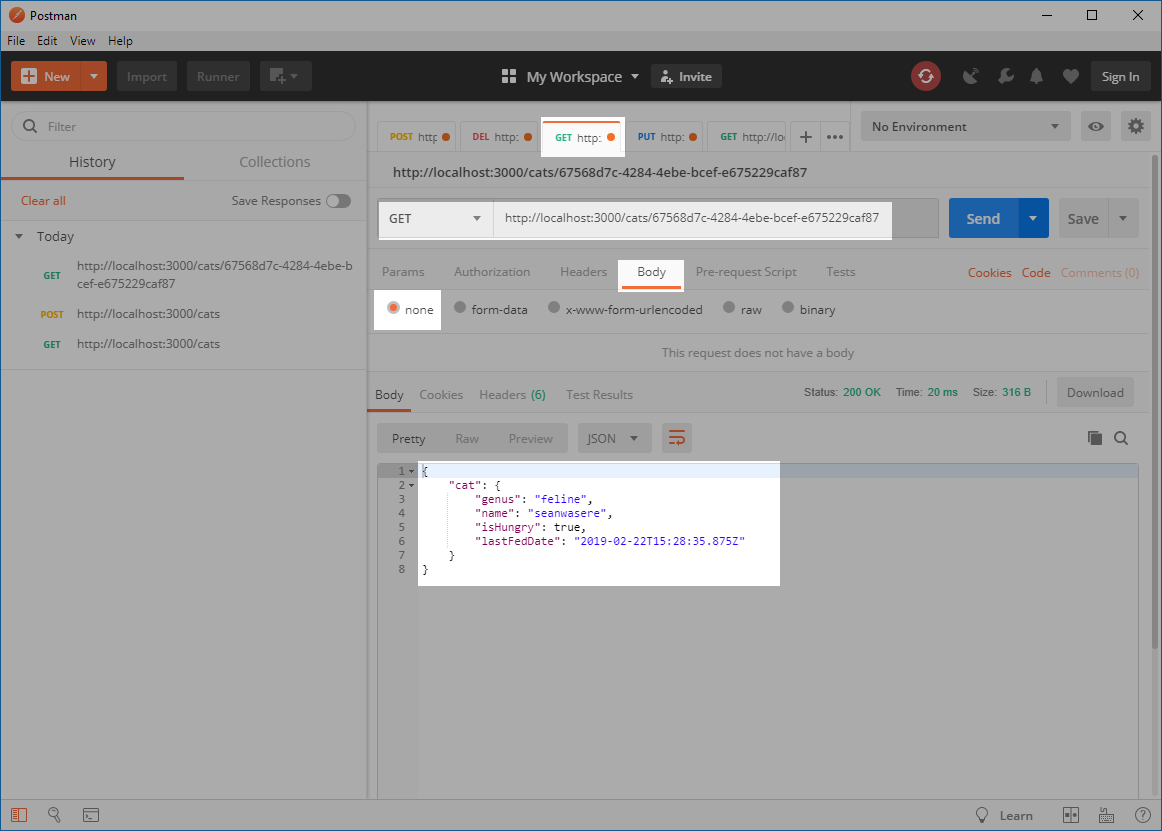This screenshot has height=831, width=1162.
Task: Select the raw body radio button
Action: click(729, 308)
